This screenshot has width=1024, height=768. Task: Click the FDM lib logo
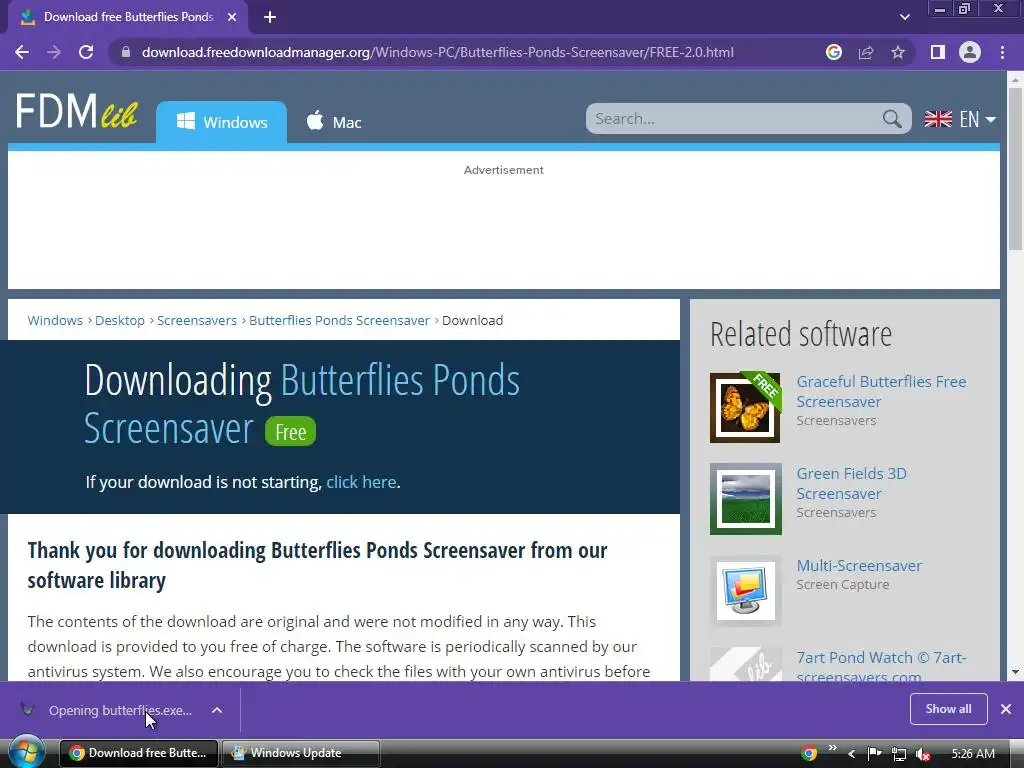pyautogui.click(x=76, y=111)
